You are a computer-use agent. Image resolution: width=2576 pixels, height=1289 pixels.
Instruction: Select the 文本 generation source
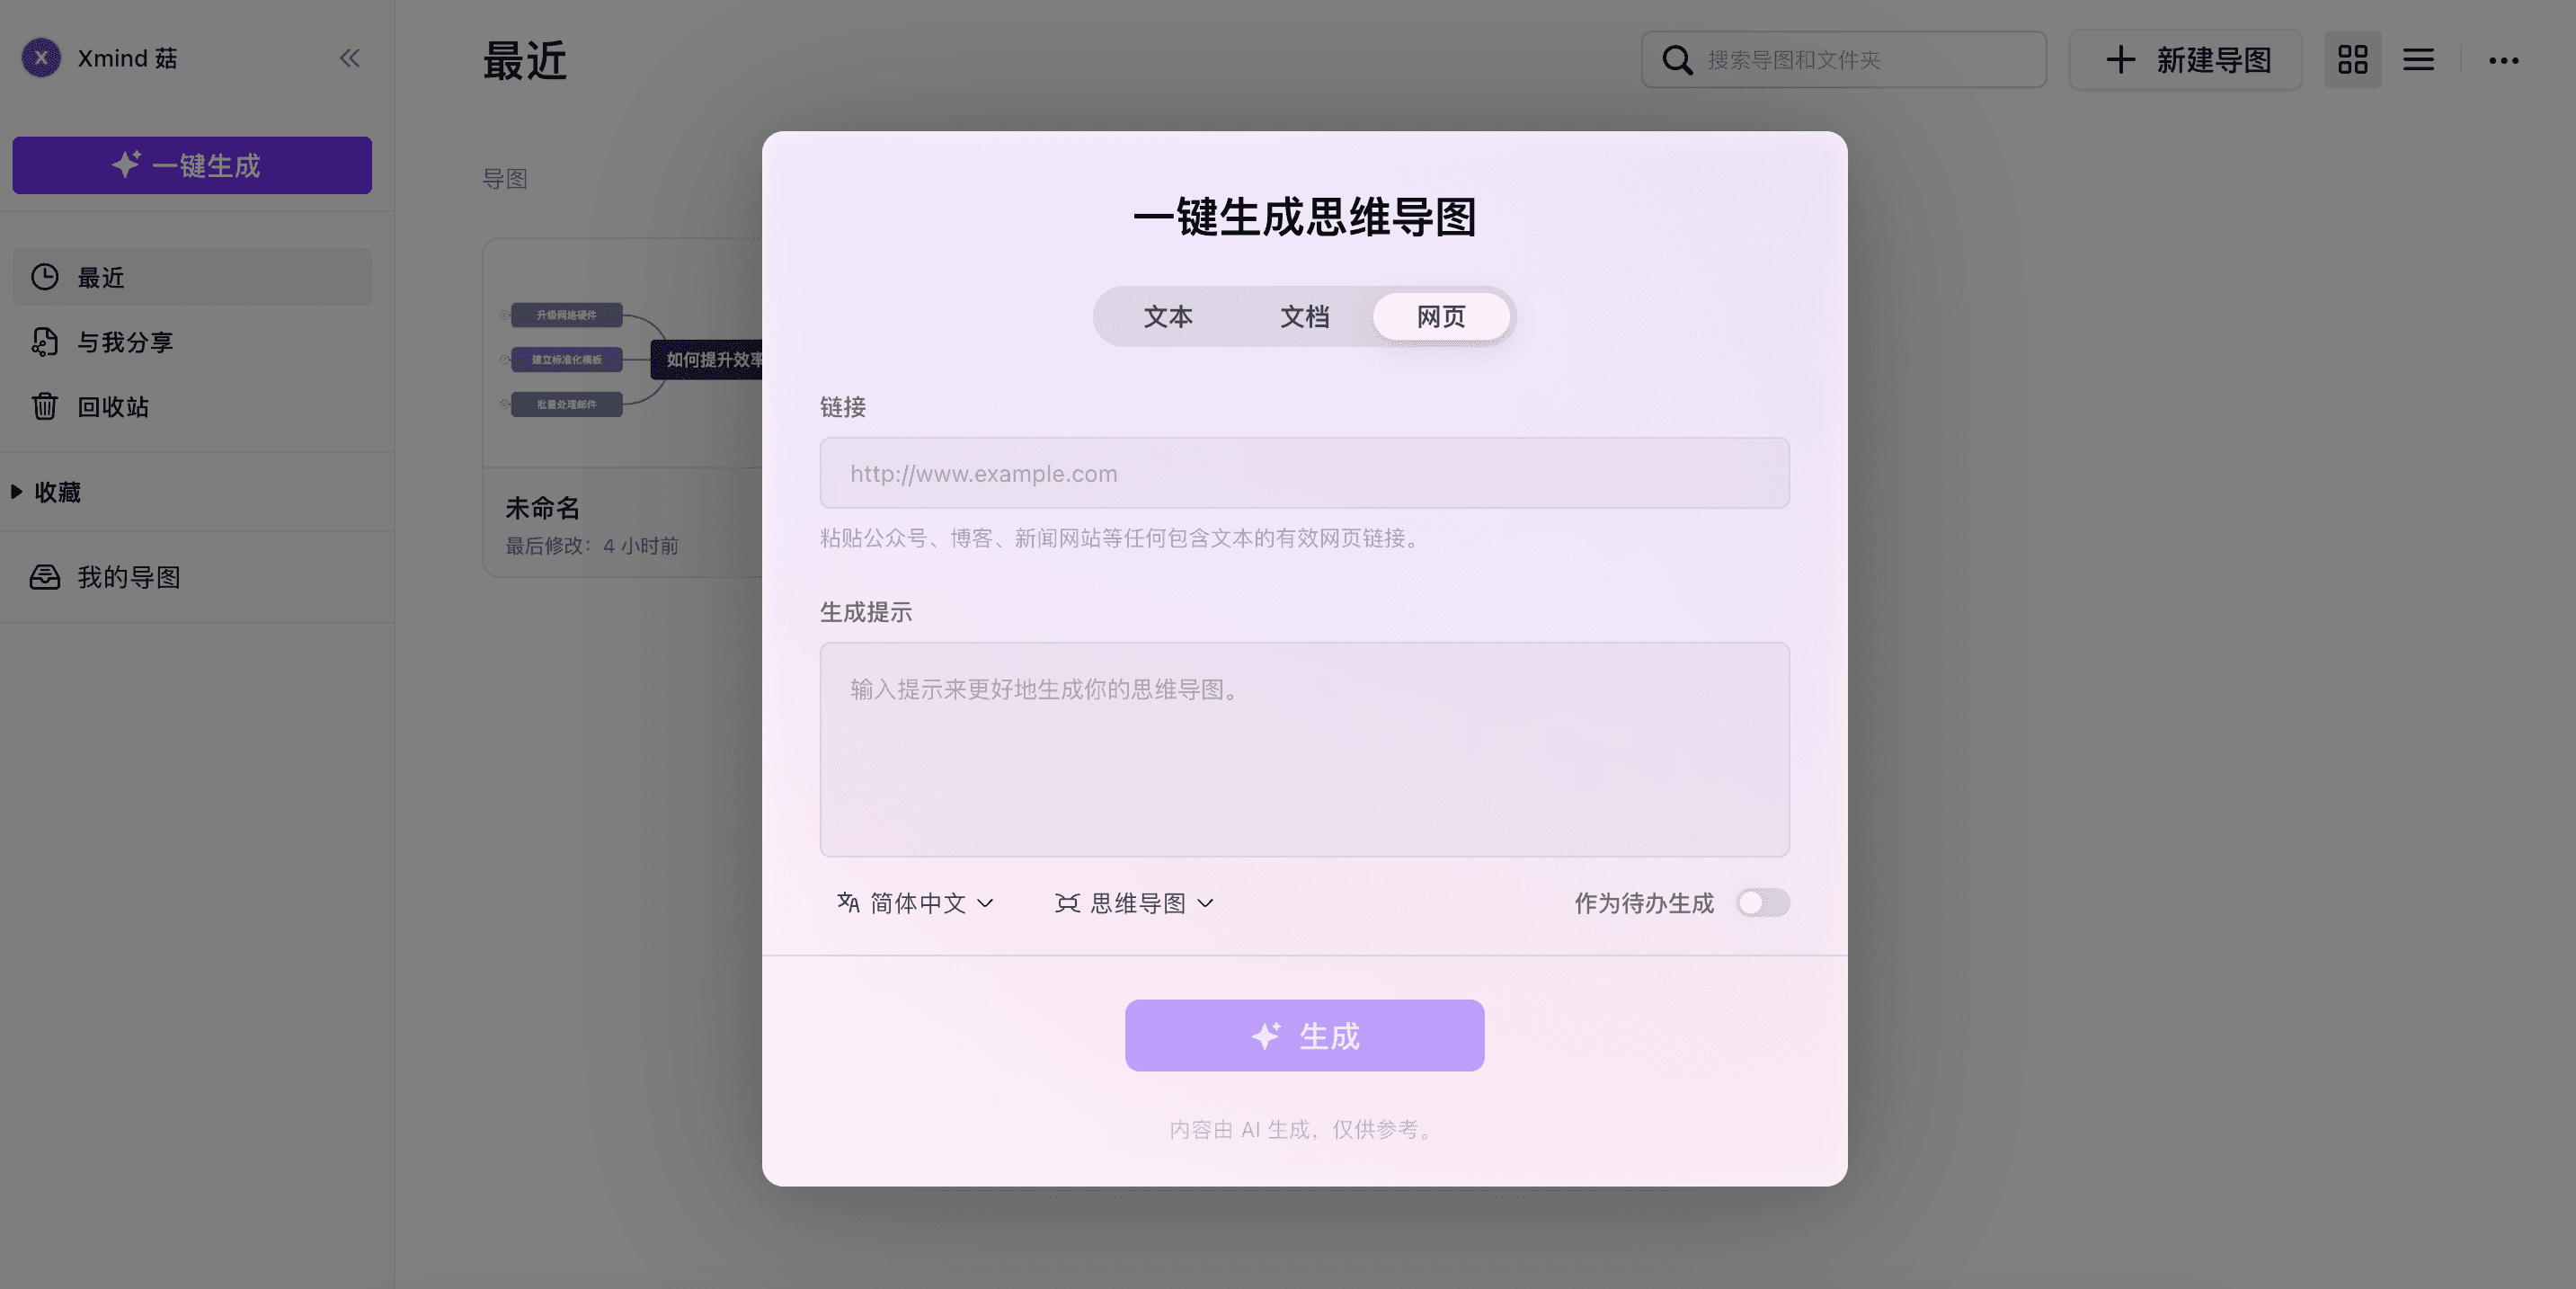coord(1168,316)
